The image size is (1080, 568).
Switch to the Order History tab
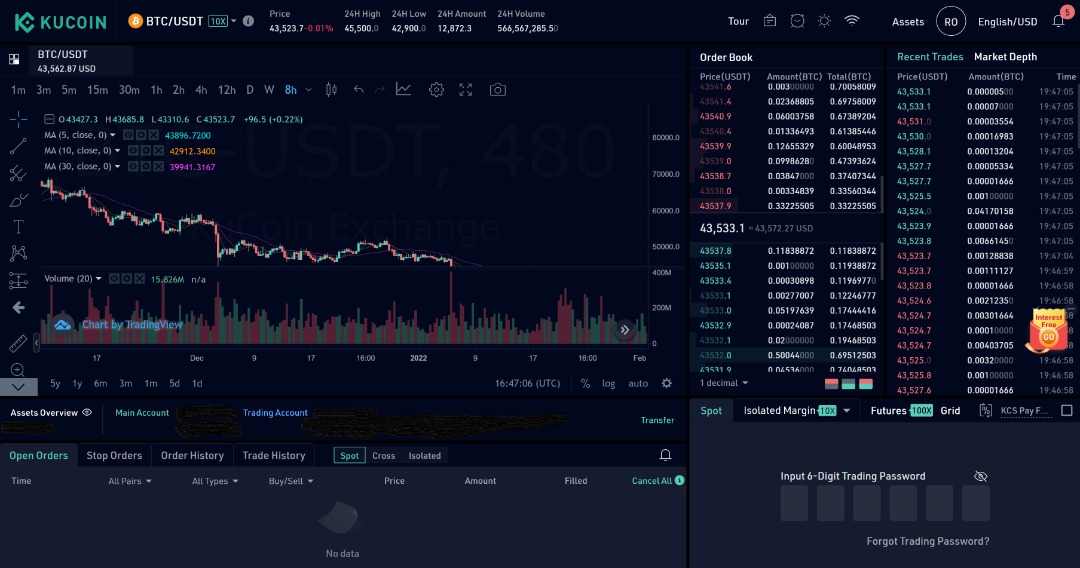192,456
